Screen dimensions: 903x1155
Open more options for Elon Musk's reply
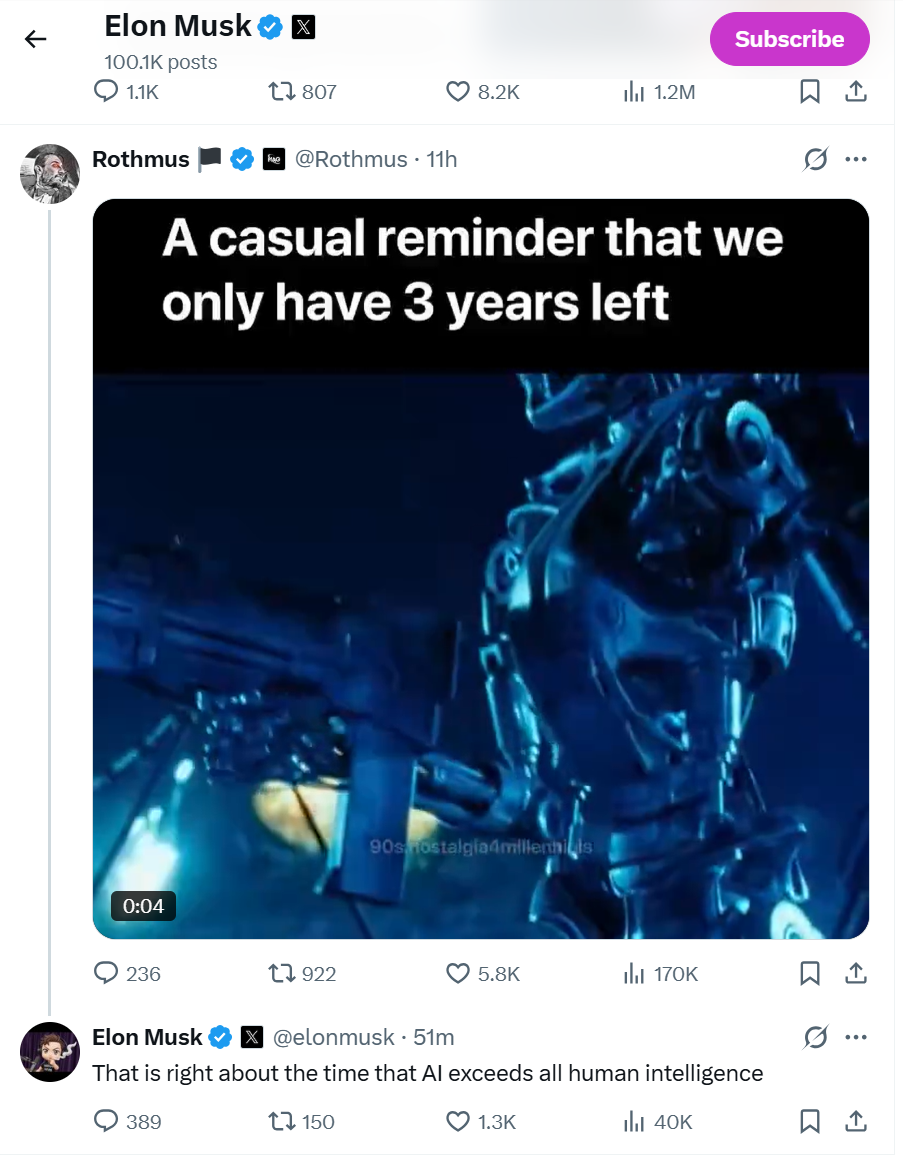(x=855, y=1037)
